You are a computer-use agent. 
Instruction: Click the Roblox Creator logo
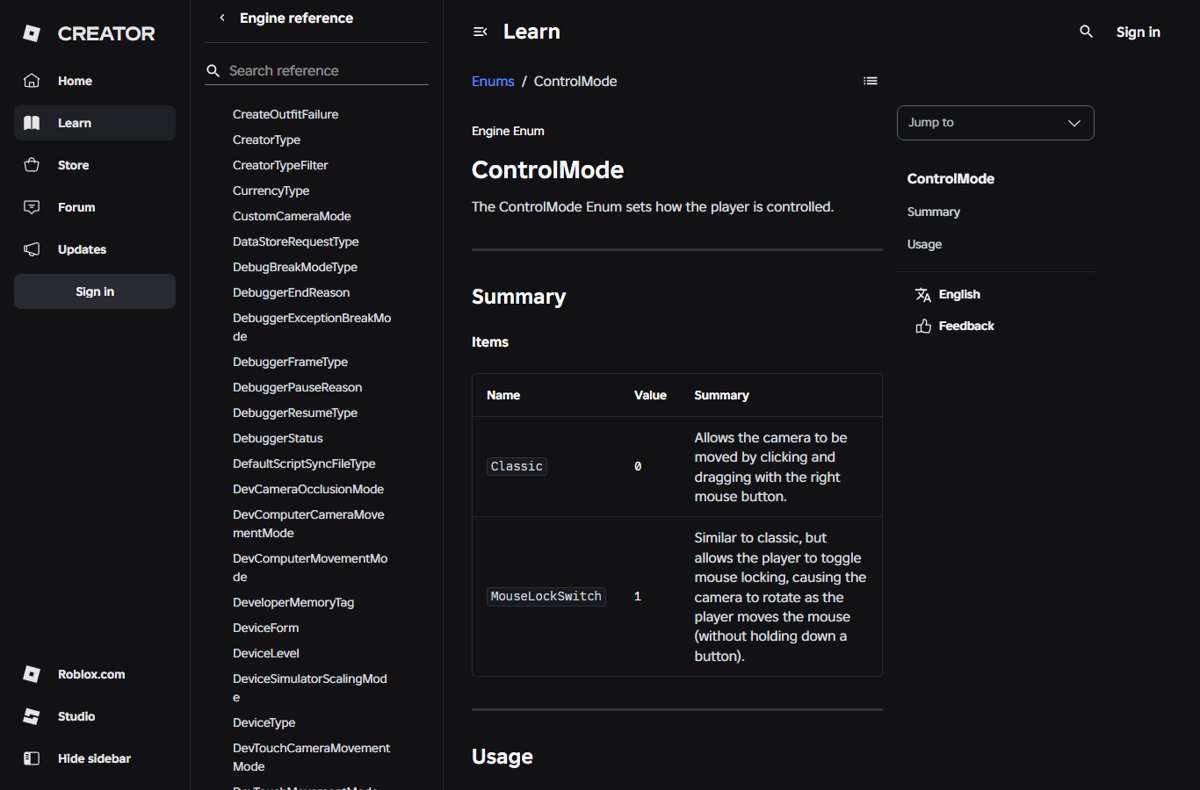point(89,33)
